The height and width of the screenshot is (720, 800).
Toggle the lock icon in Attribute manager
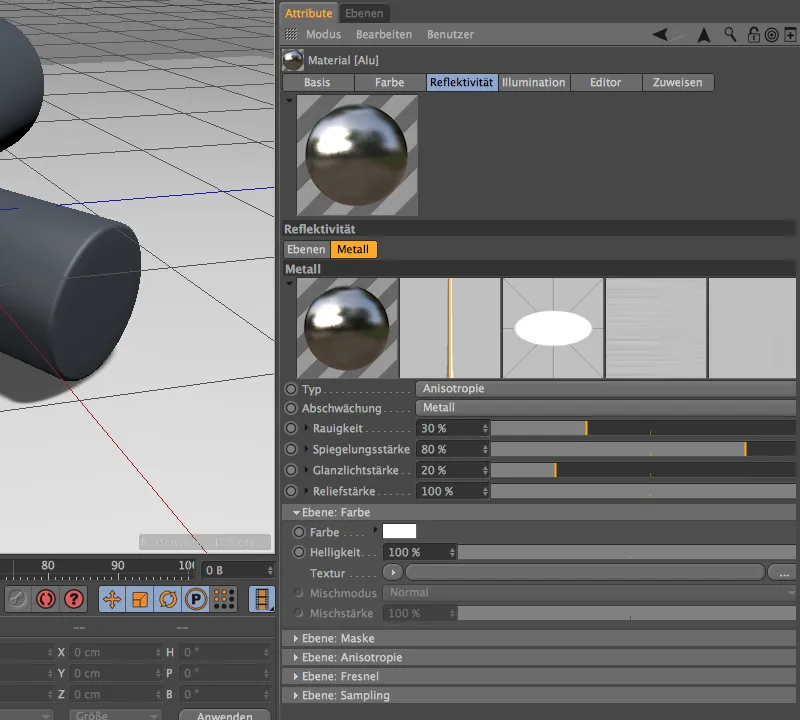(753, 35)
